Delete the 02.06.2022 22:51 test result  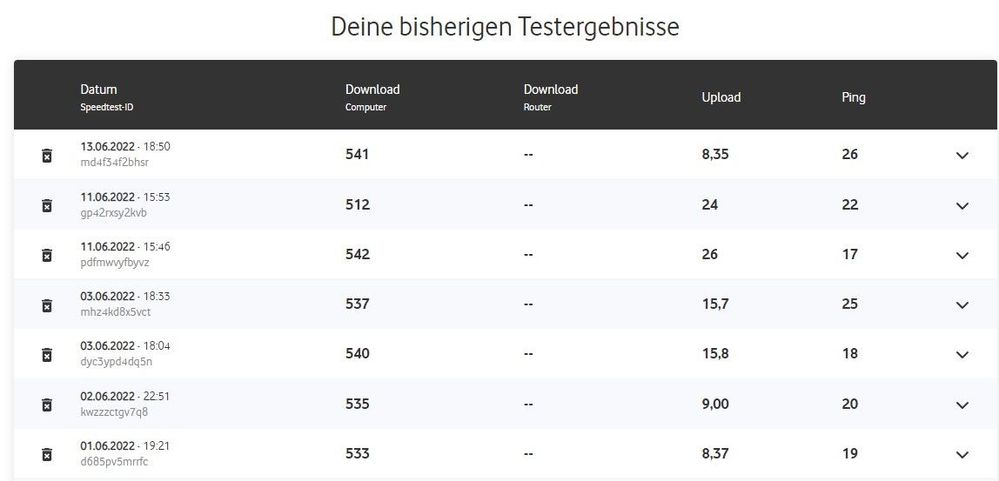pyautogui.click(x=46, y=404)
